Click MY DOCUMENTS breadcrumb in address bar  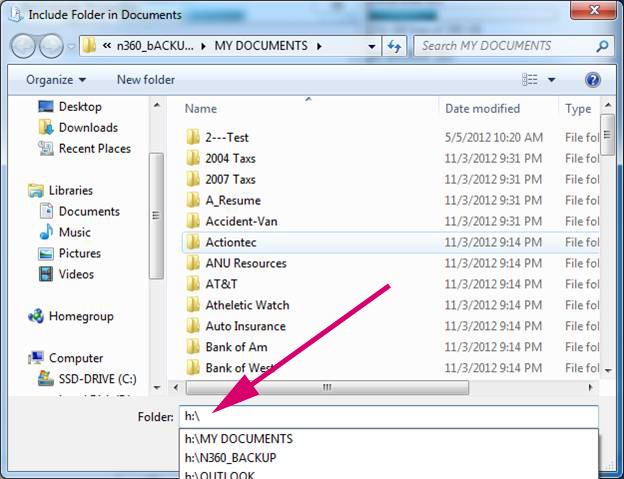click(x=264, y=46)
